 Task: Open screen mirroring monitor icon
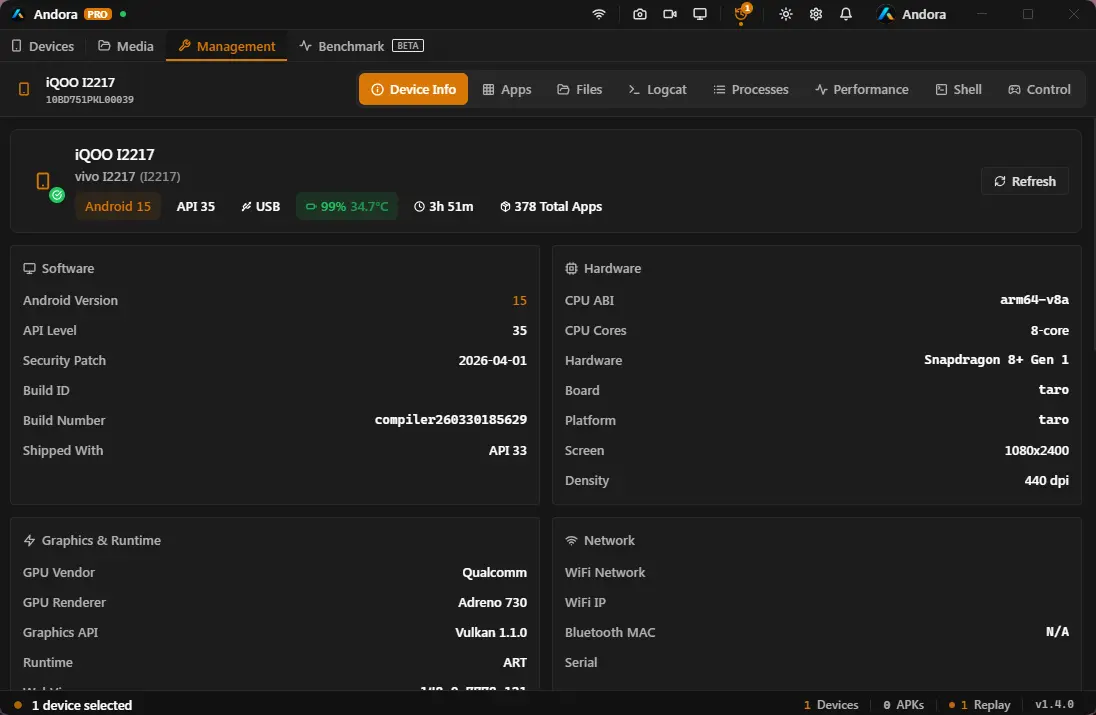coord(700,14)
